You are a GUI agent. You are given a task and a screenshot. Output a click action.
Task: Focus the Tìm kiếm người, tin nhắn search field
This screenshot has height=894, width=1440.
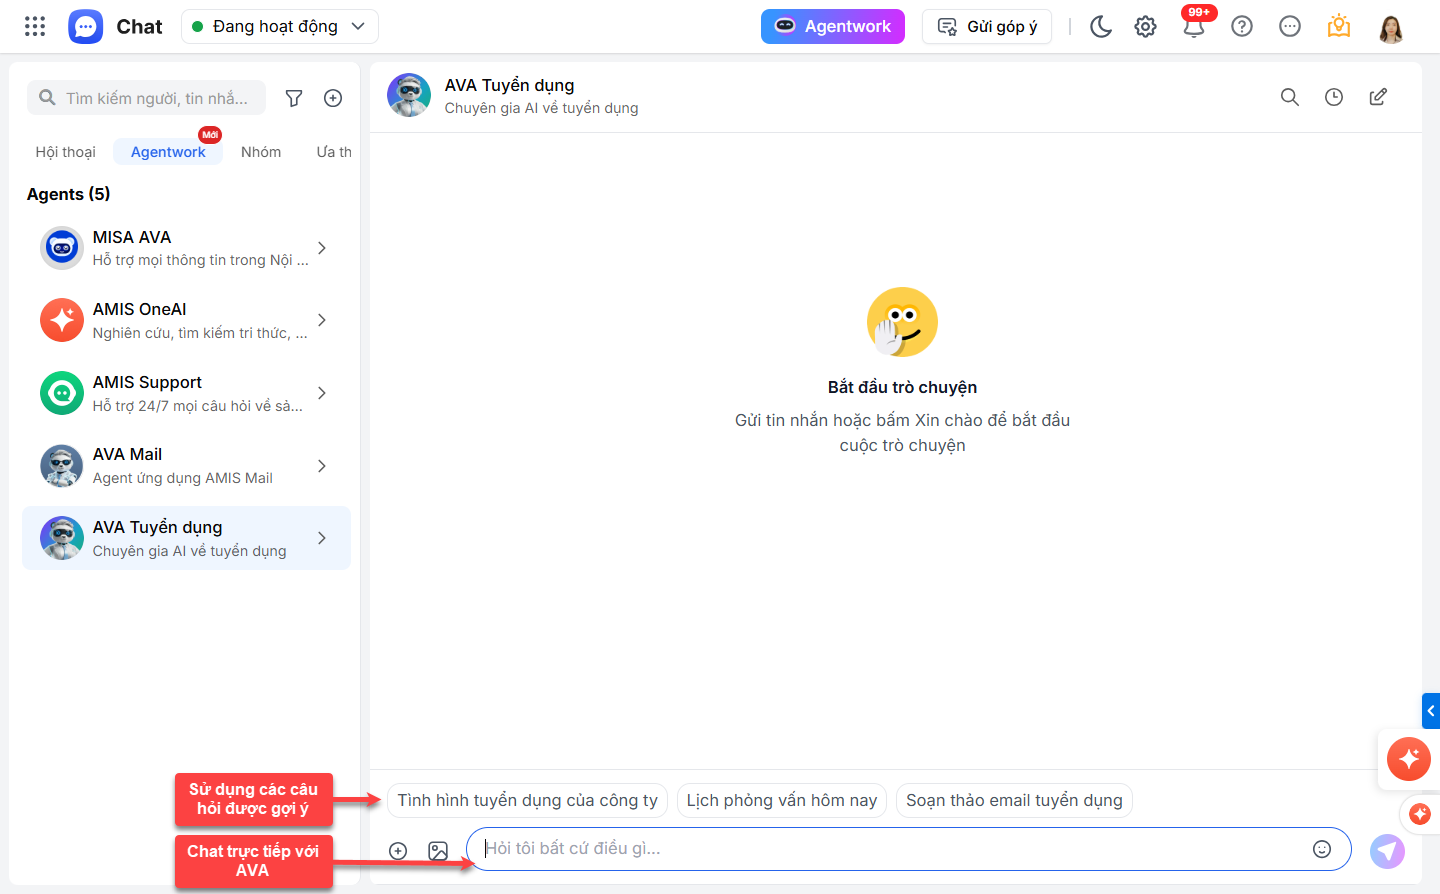[147, 98]
